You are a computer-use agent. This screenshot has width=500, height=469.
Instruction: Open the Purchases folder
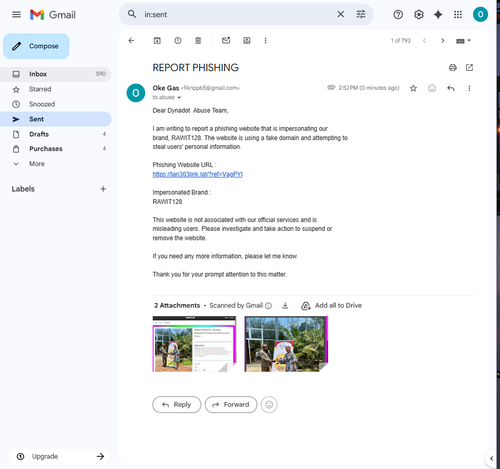pyautogui.click(x=55, y=149)
